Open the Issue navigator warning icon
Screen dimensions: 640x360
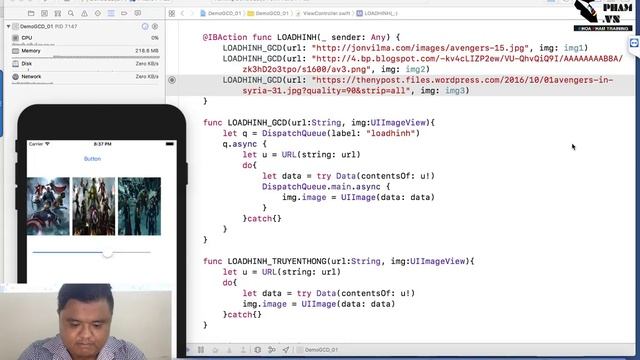84,13
